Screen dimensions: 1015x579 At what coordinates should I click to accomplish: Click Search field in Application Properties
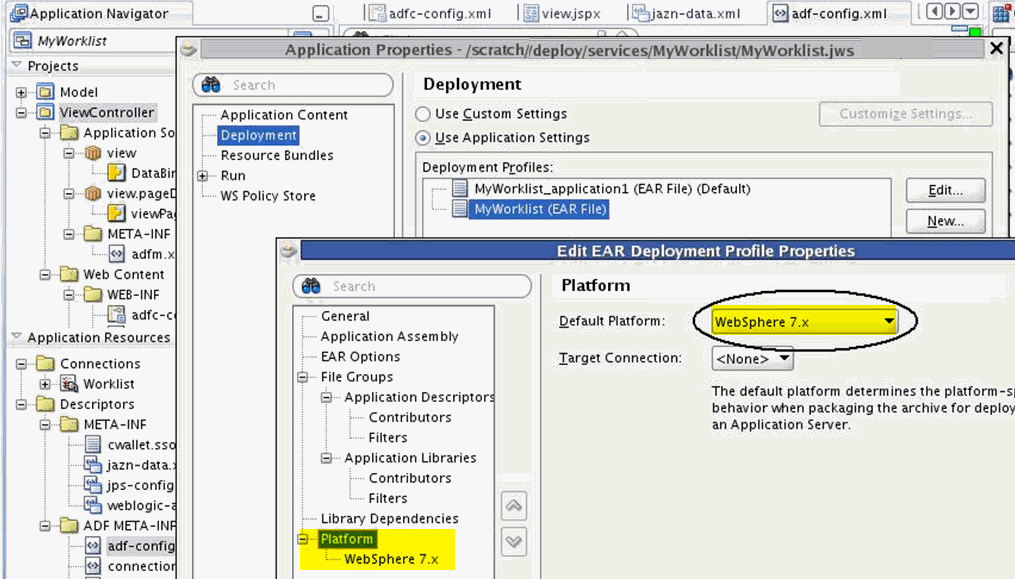click(x=293, y=85)
